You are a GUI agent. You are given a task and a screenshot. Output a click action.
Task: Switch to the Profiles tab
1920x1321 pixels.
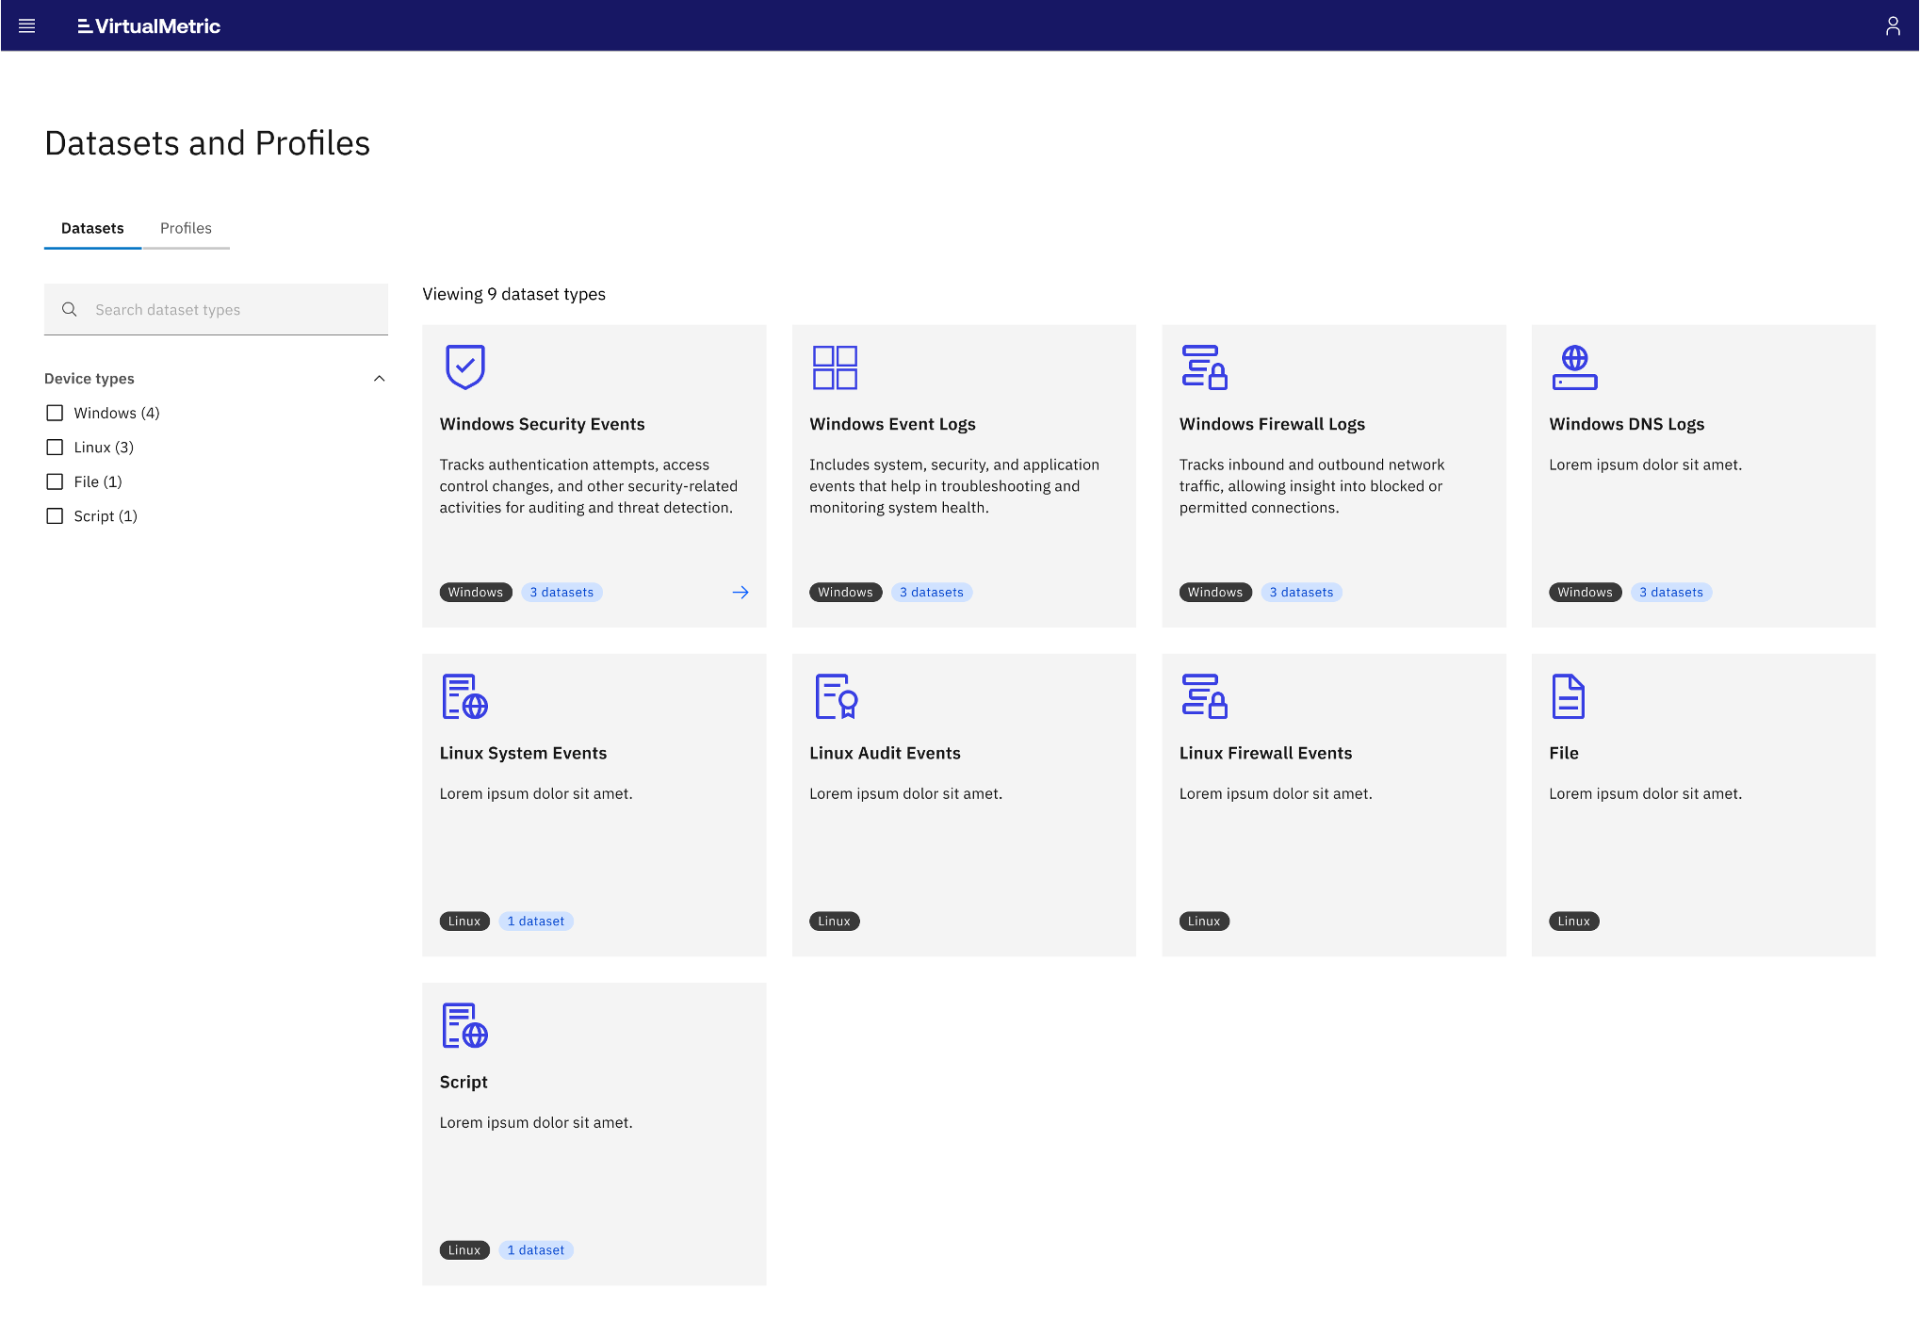(x=186, y=228)
